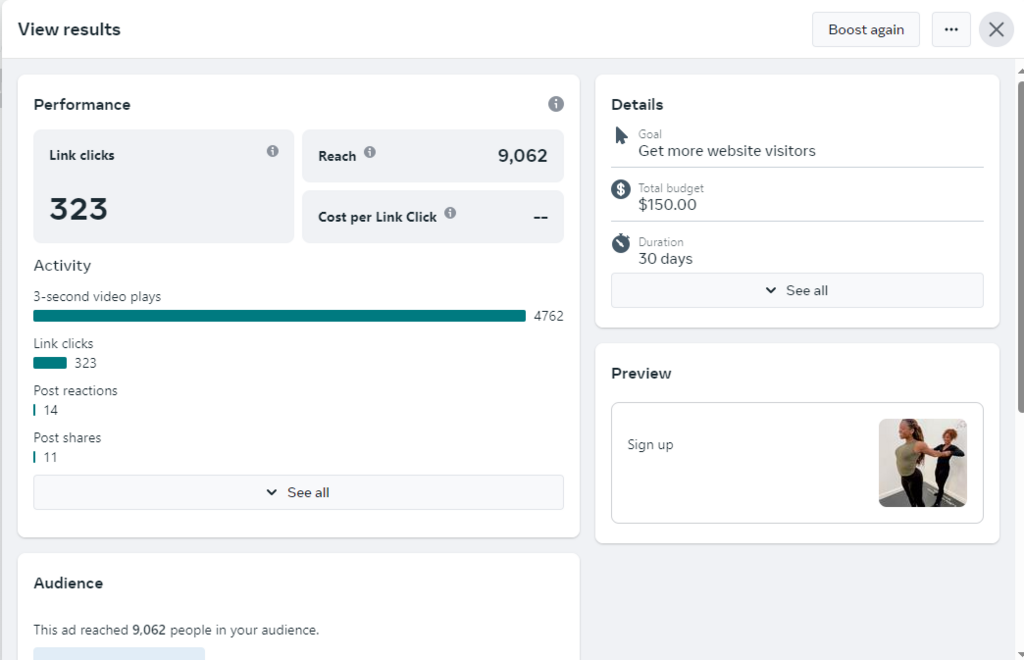Click the Link clicks activity bar
Image resolution: width=1024 pixels, height=660 pixels.
[x=50, y=363]
